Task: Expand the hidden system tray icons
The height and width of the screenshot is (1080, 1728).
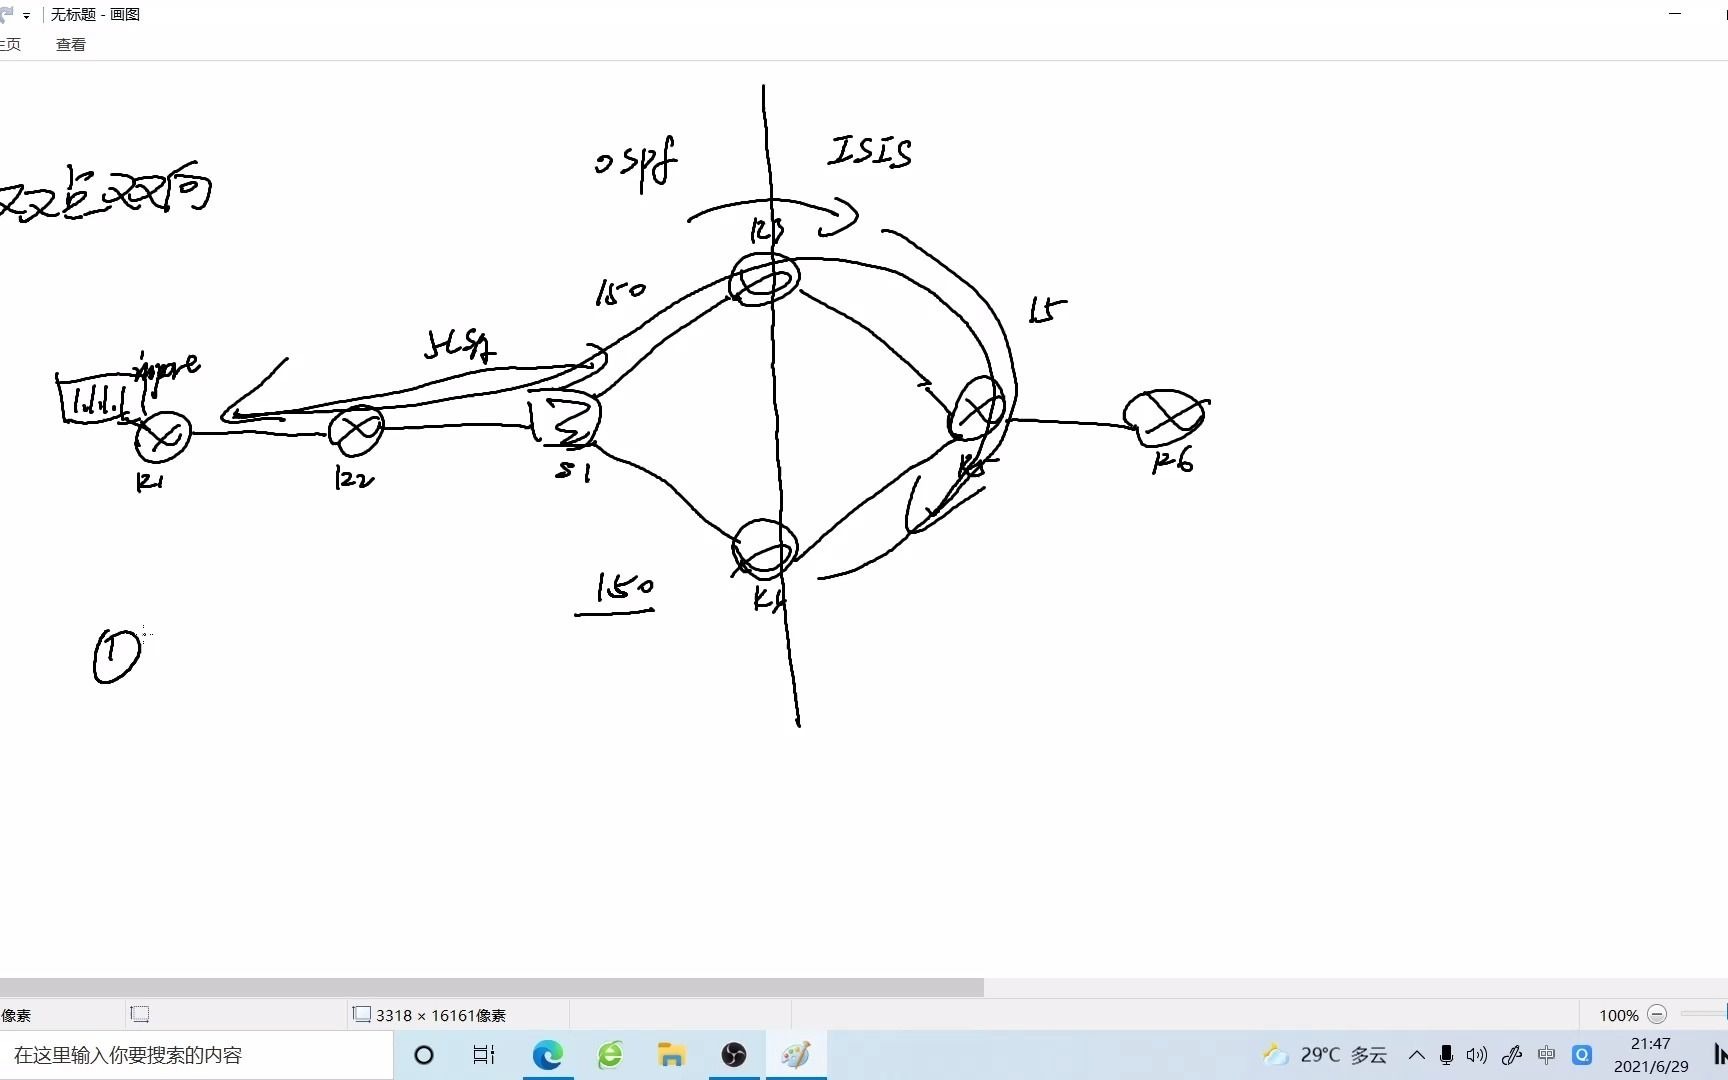Action: point(1417,1055)
